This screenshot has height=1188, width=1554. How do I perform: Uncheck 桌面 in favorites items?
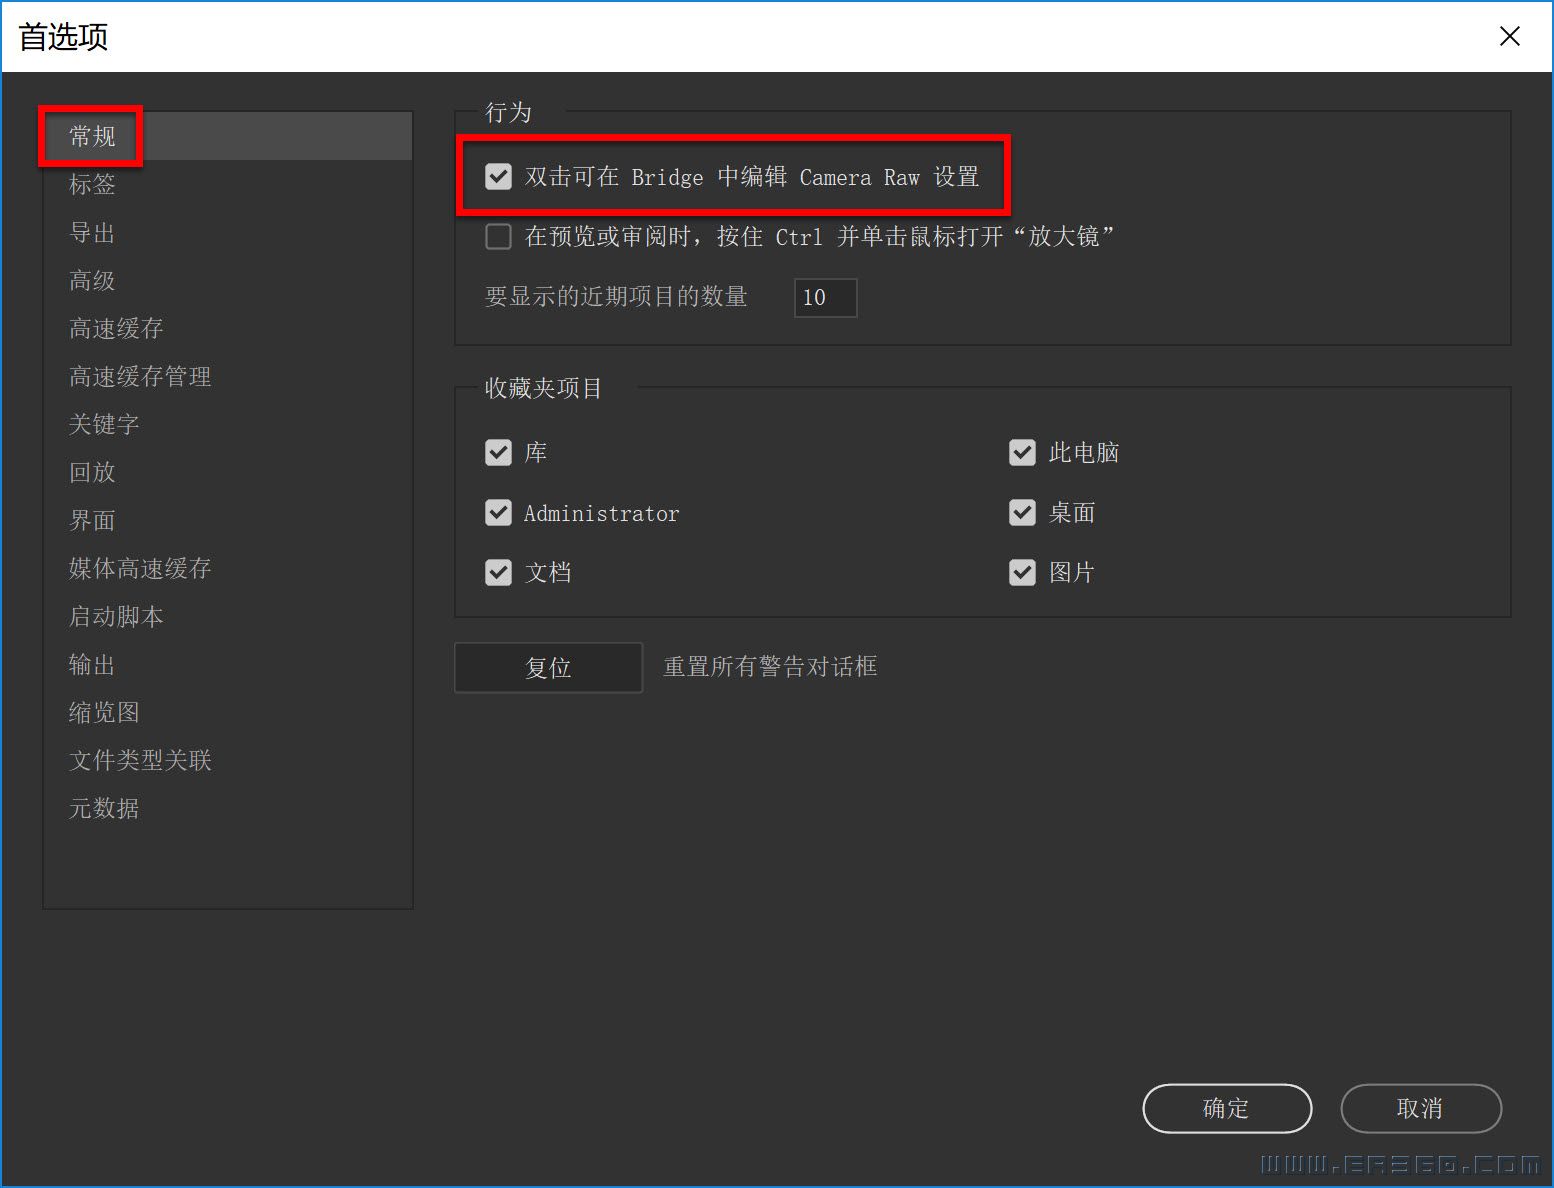coord(1022,512)
